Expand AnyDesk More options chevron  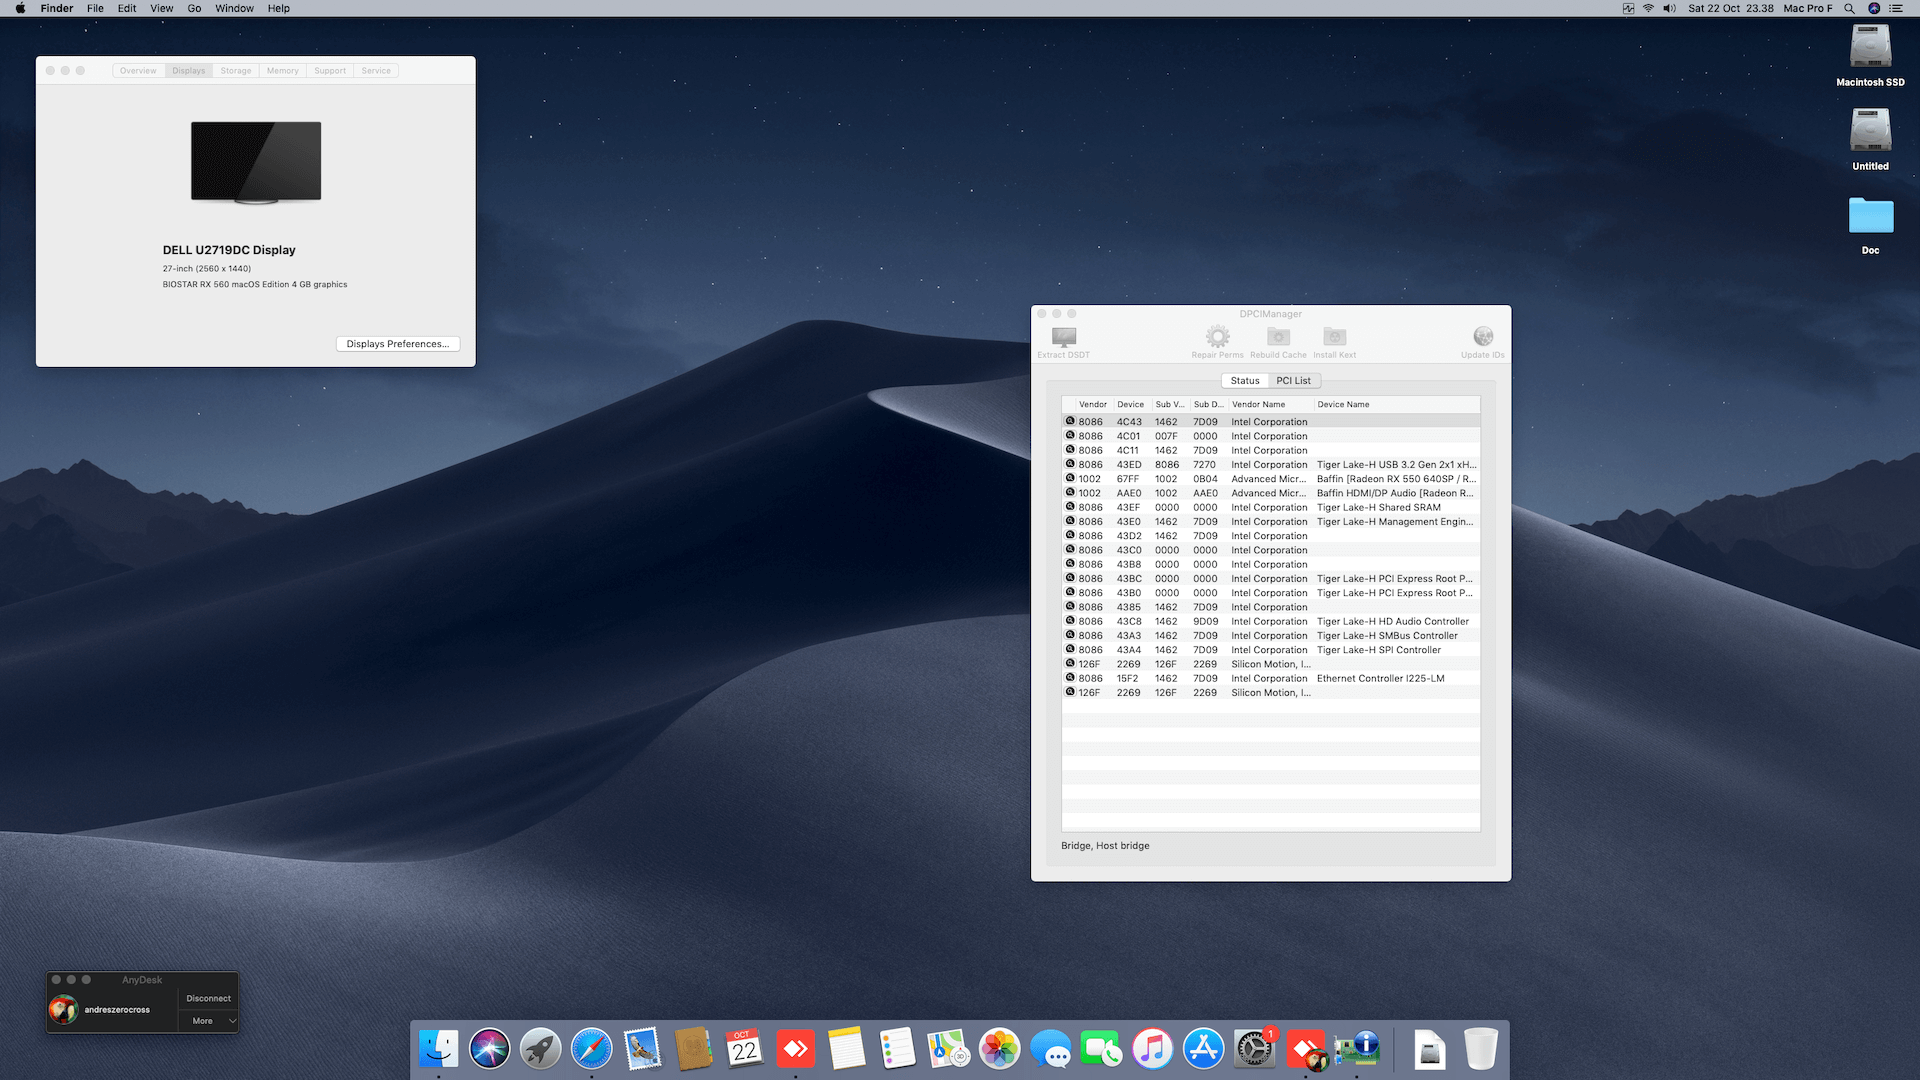[232, 1021]
